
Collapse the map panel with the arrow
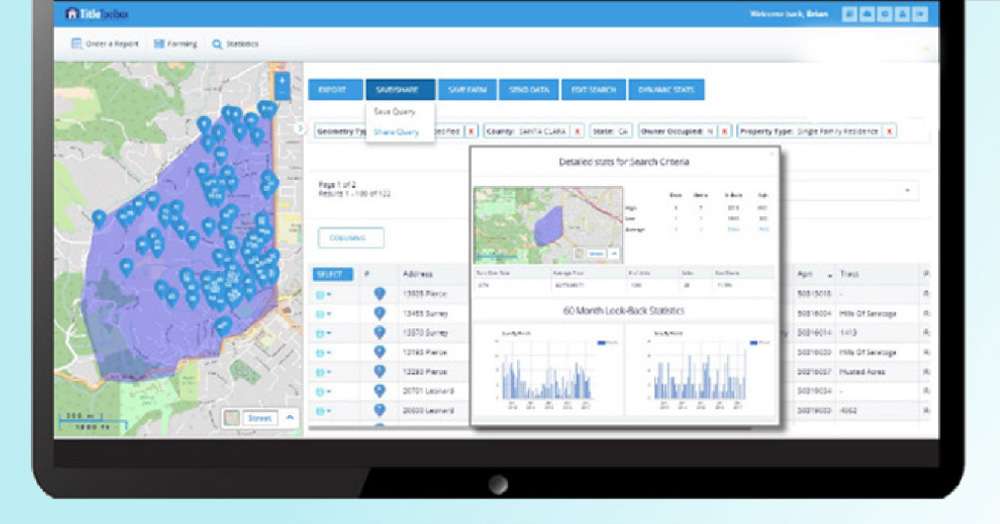click(300, 128)
